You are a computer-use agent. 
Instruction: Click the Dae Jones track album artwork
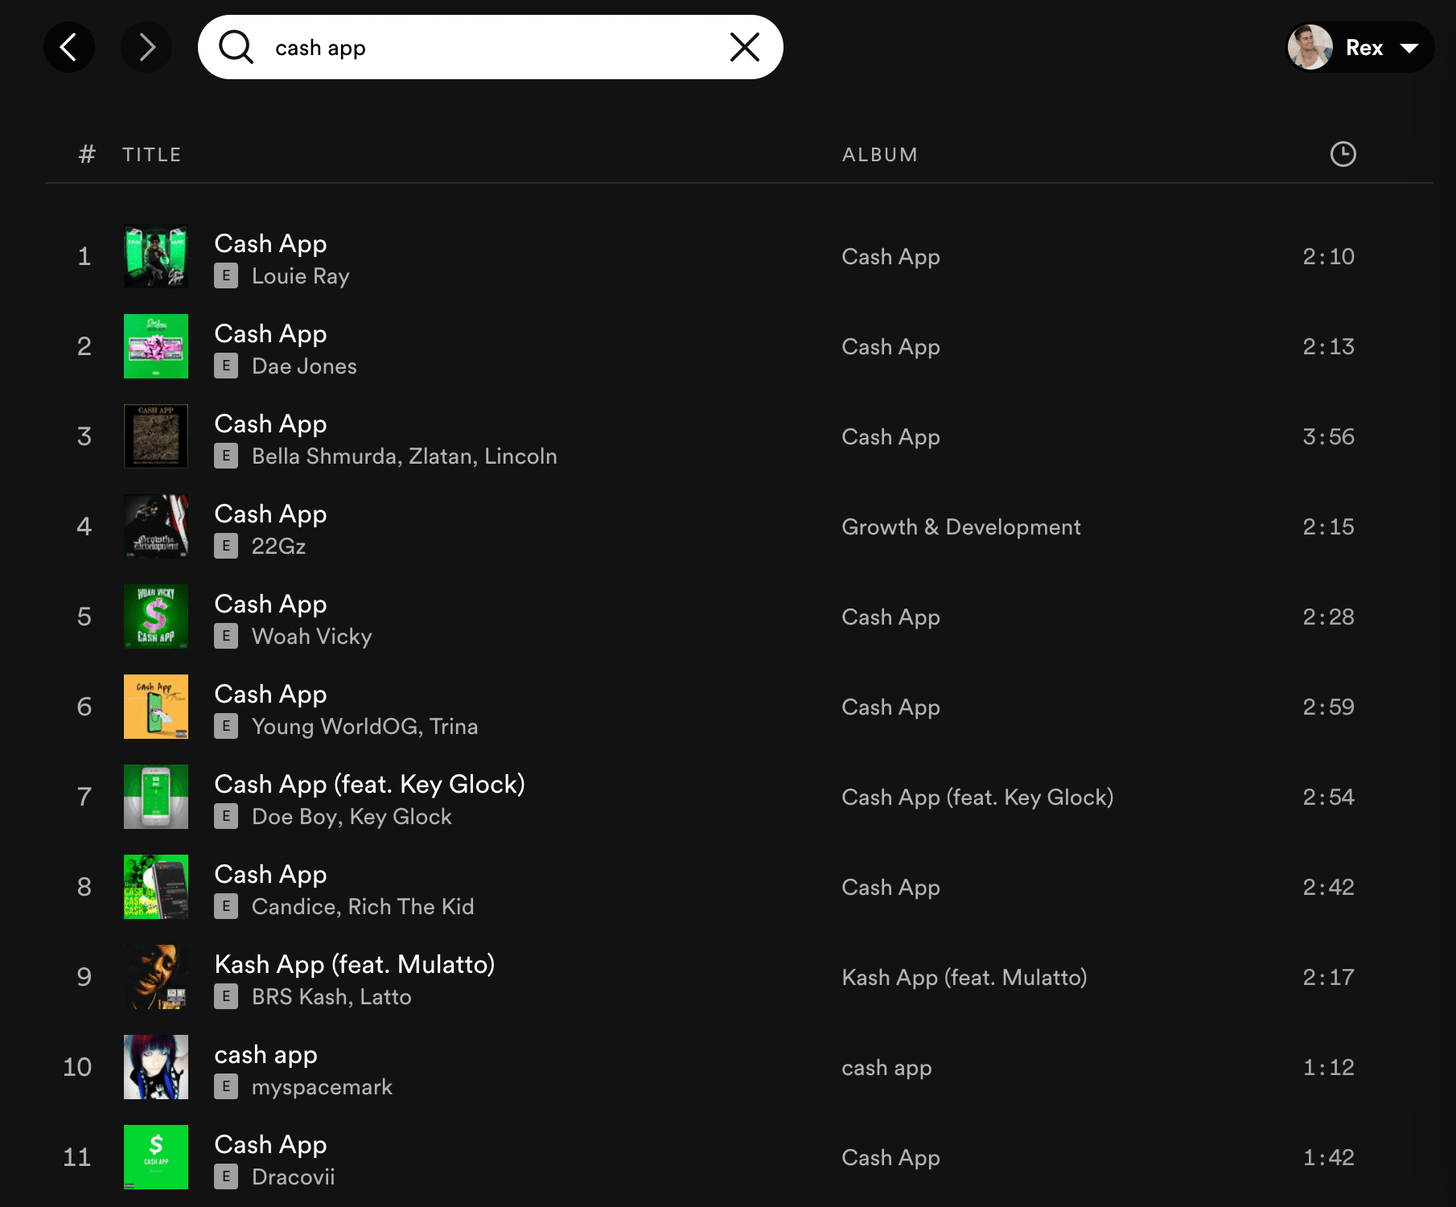(x=156, y=347)
